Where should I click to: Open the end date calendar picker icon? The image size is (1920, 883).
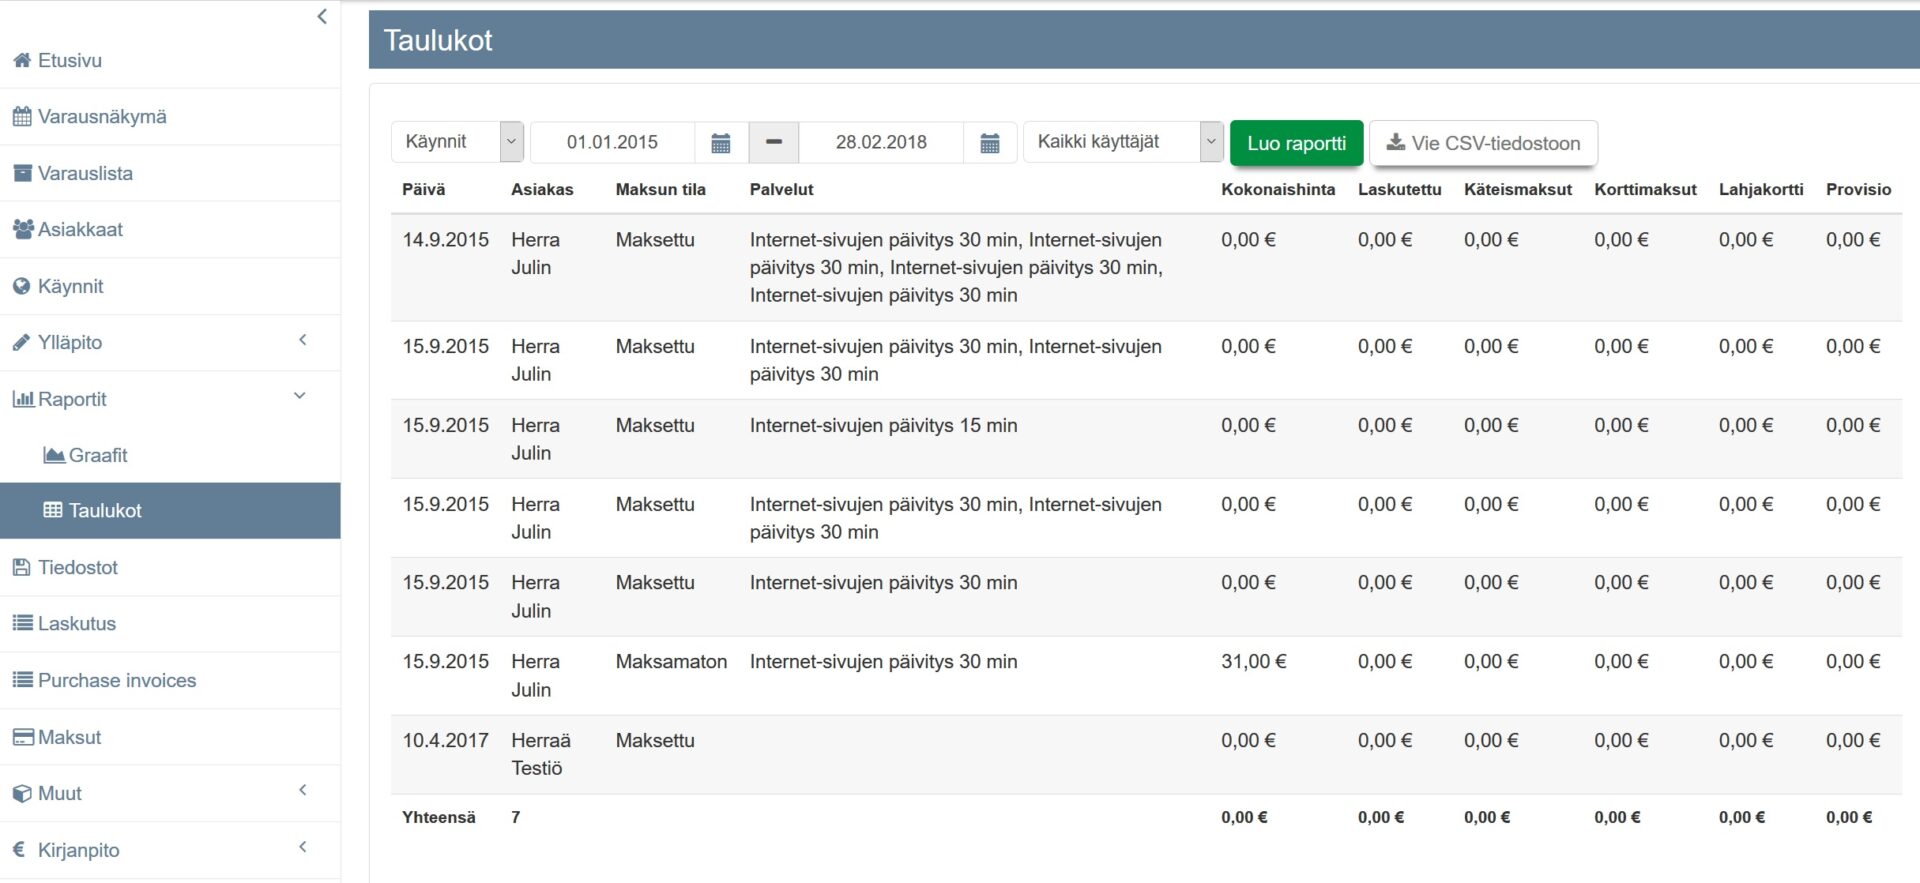[989, 143]
